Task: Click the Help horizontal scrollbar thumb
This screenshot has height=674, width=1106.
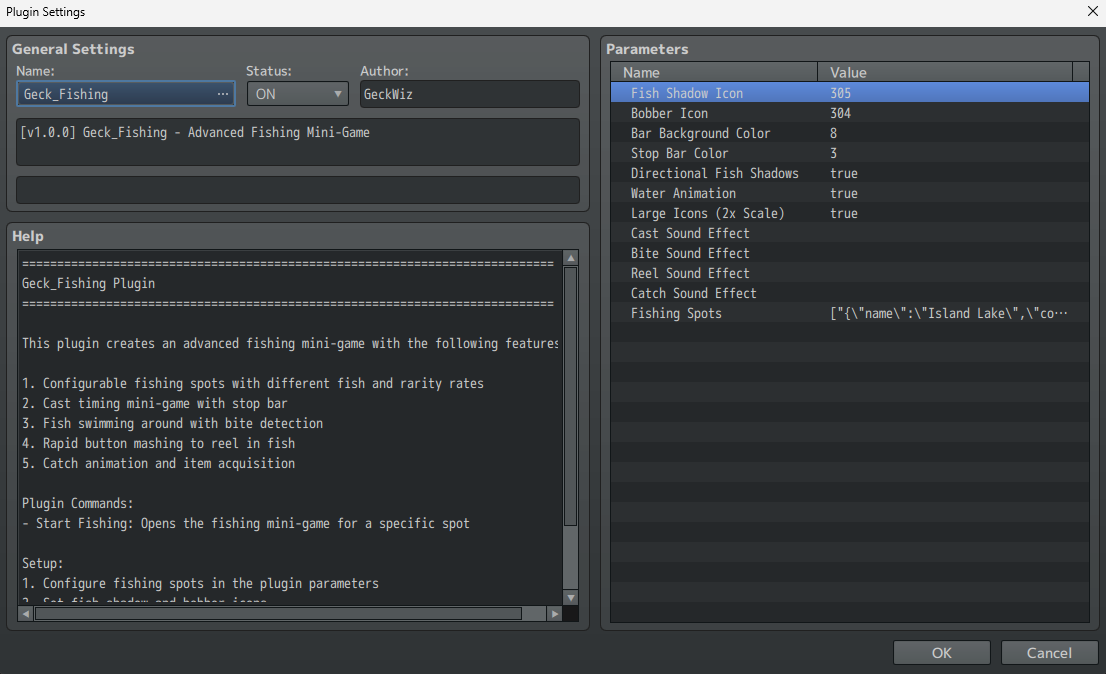Action: coord(278,614)
